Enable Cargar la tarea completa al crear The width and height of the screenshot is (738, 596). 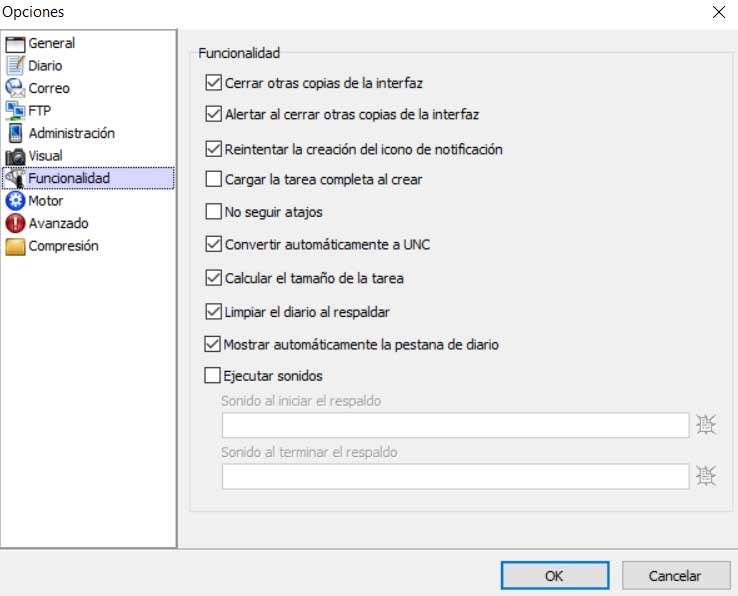(x=212, y=180)
